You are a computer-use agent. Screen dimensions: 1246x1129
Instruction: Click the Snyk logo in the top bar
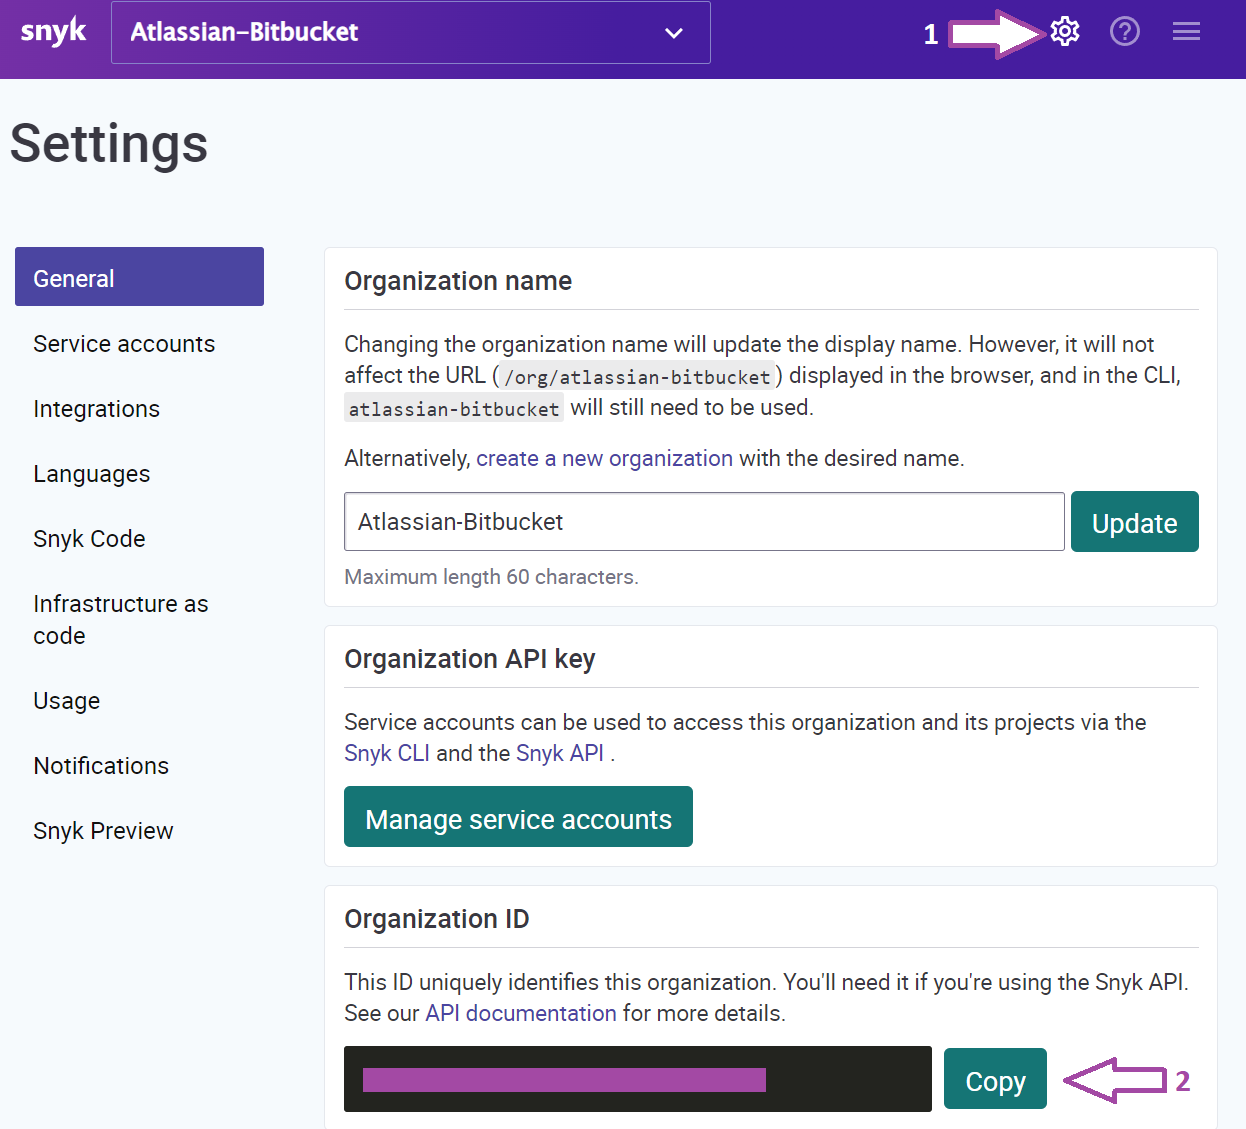click(53, 31)
